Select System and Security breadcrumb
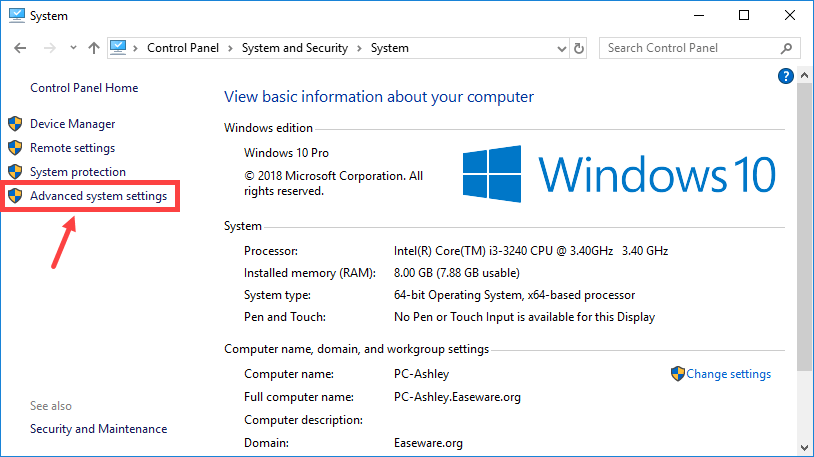Viewport: 814px width, 457px height. (294, 48)
